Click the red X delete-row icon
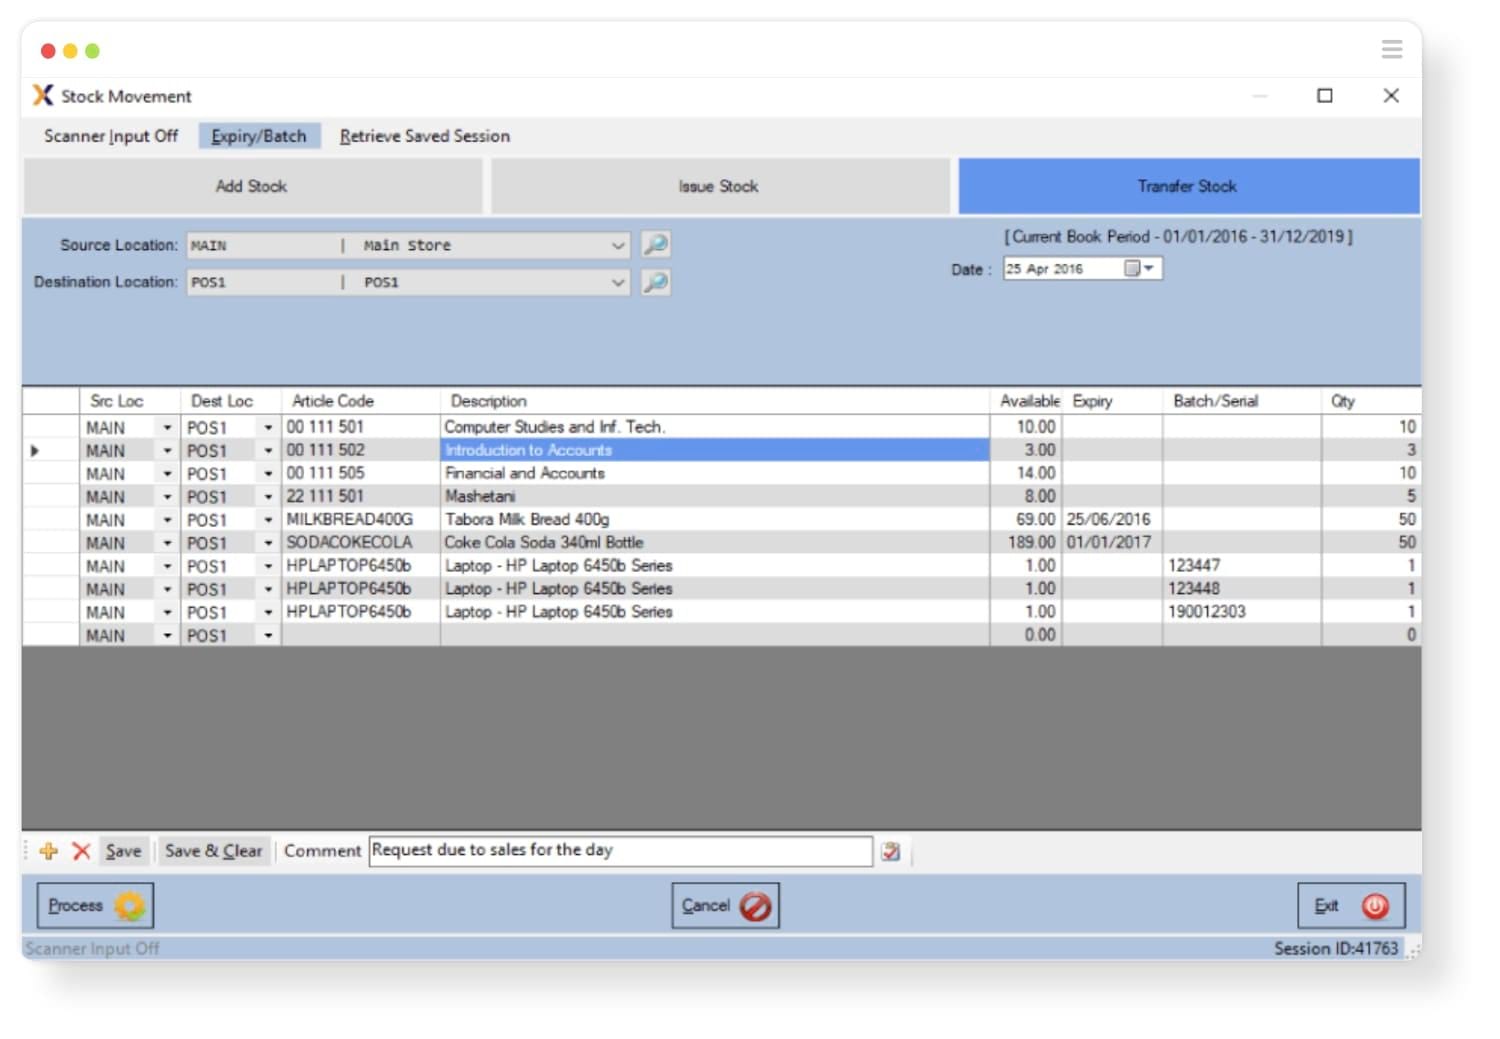The width and height of the screenshot is (1500, 1039). (x=82, y=851)
